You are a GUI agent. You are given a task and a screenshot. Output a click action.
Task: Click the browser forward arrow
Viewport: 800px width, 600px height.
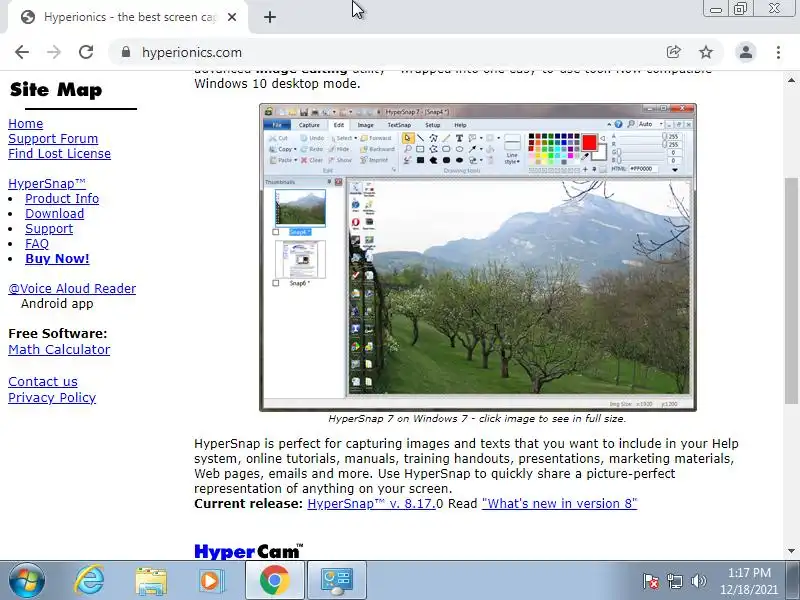tap(54, 52)
